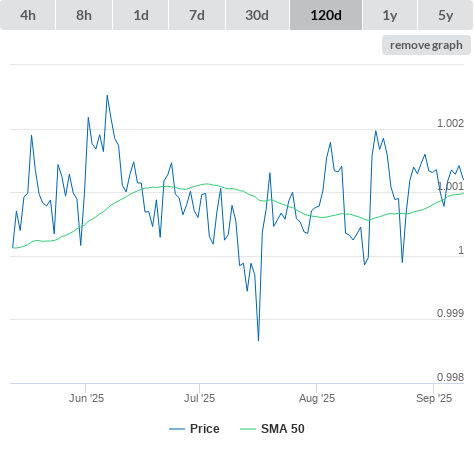Screen dimensions: 474x455
Task: Click the Jul '25 axis label
Action: [199, 398]
